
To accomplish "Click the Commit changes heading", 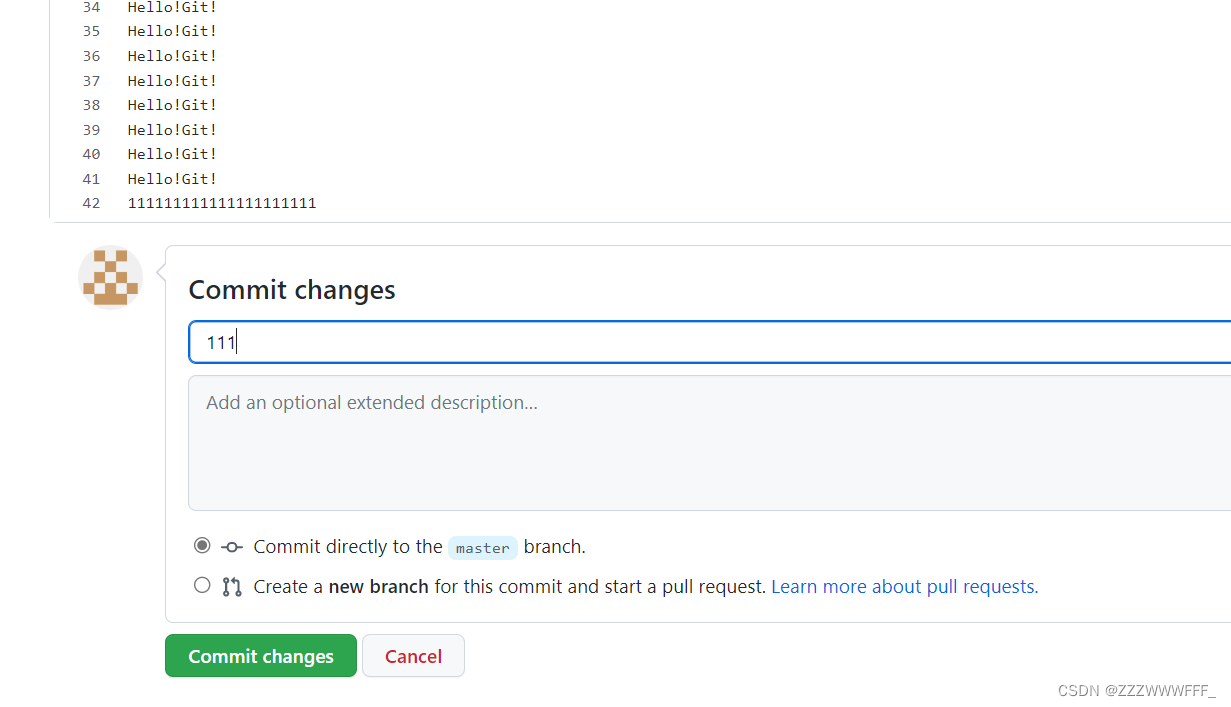I will (292, 290).
